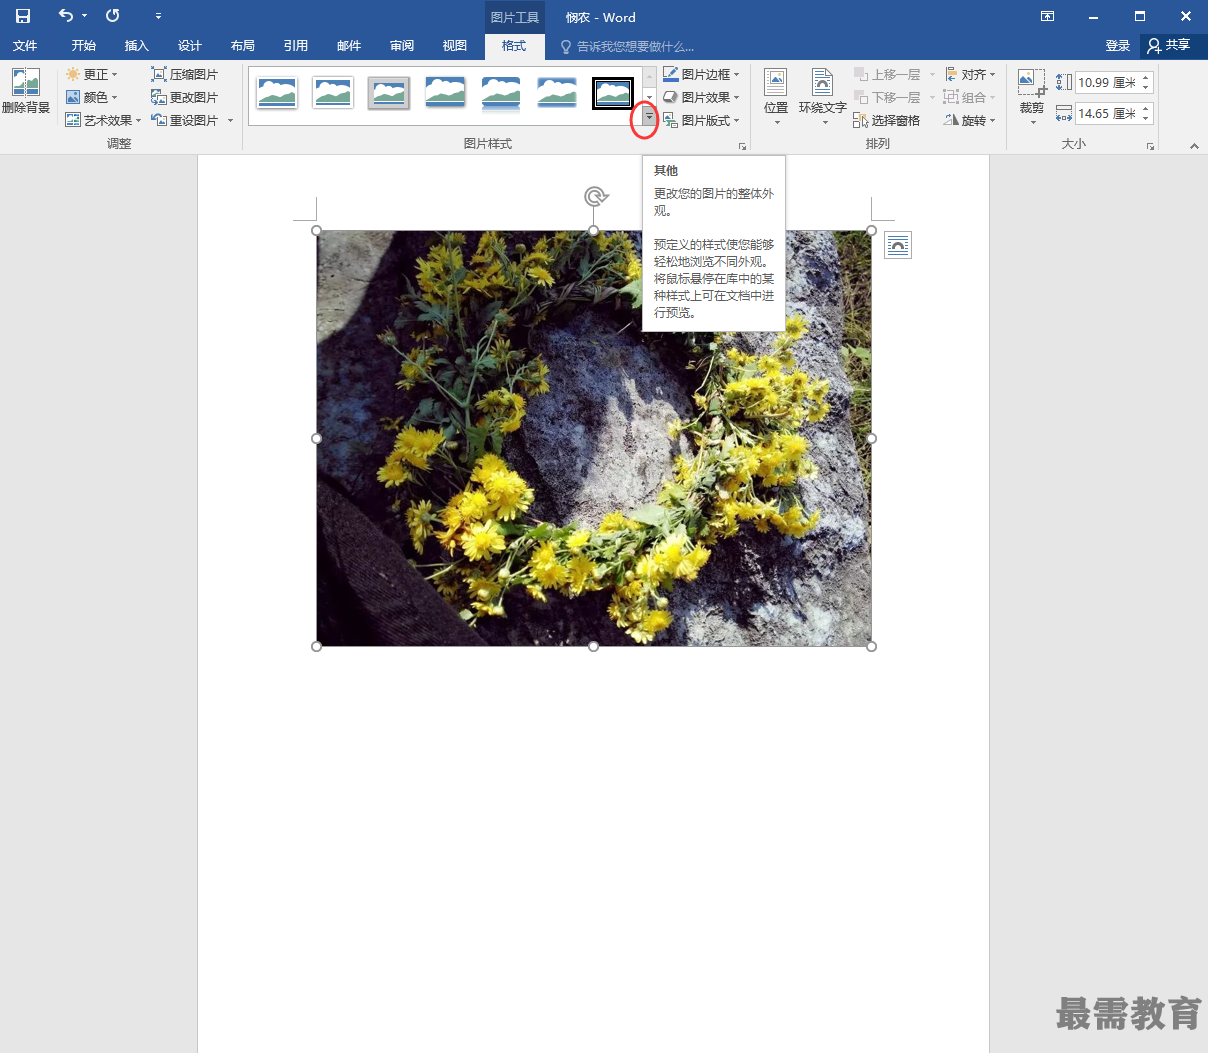Open the 旋转 rotate dropdown
The height and width of the screenshot is (1053, 1208).
pyautogui.click(x=970, y=120)
